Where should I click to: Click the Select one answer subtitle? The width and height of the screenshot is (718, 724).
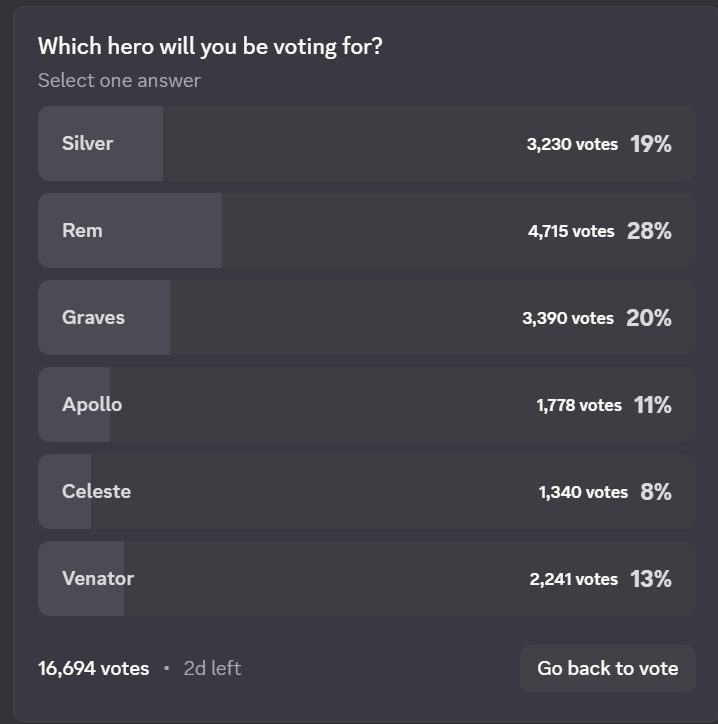(119, 80)
